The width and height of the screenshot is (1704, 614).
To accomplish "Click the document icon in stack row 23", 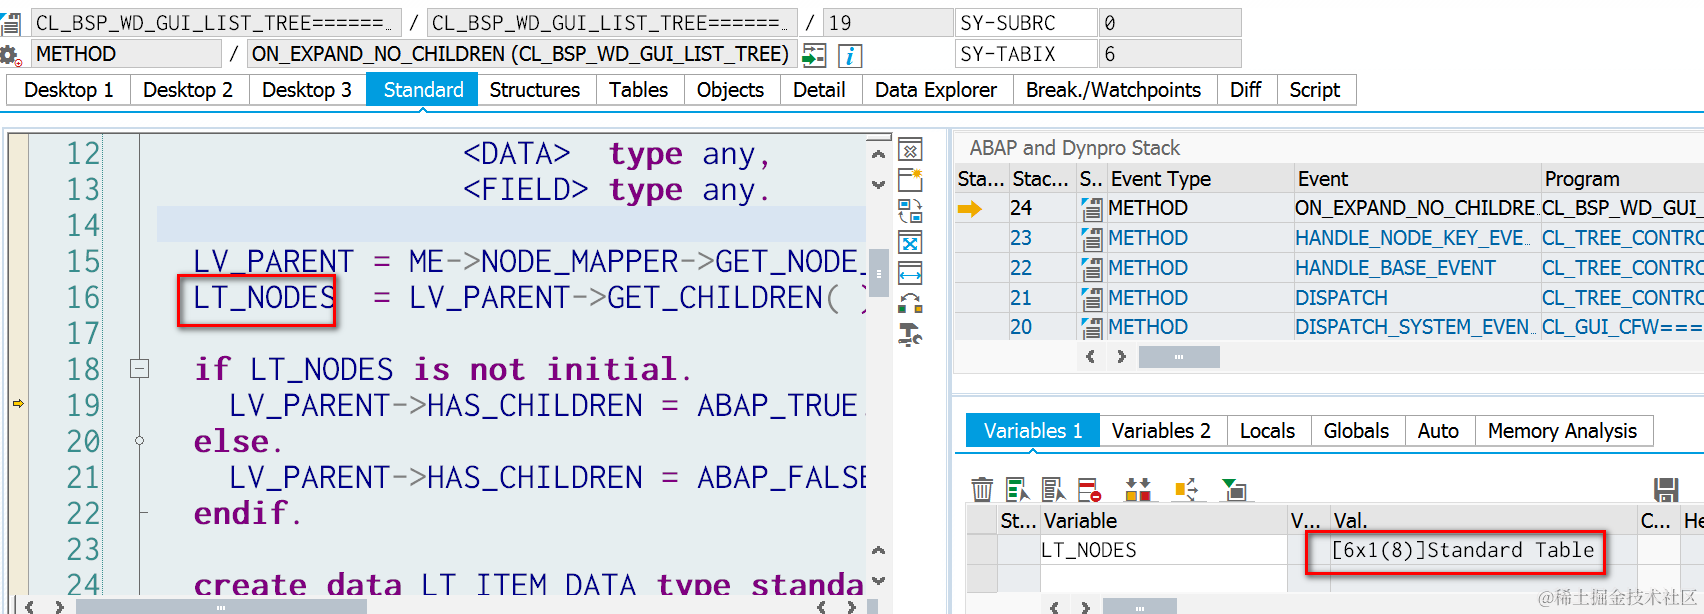I will tap(1091, 238).
